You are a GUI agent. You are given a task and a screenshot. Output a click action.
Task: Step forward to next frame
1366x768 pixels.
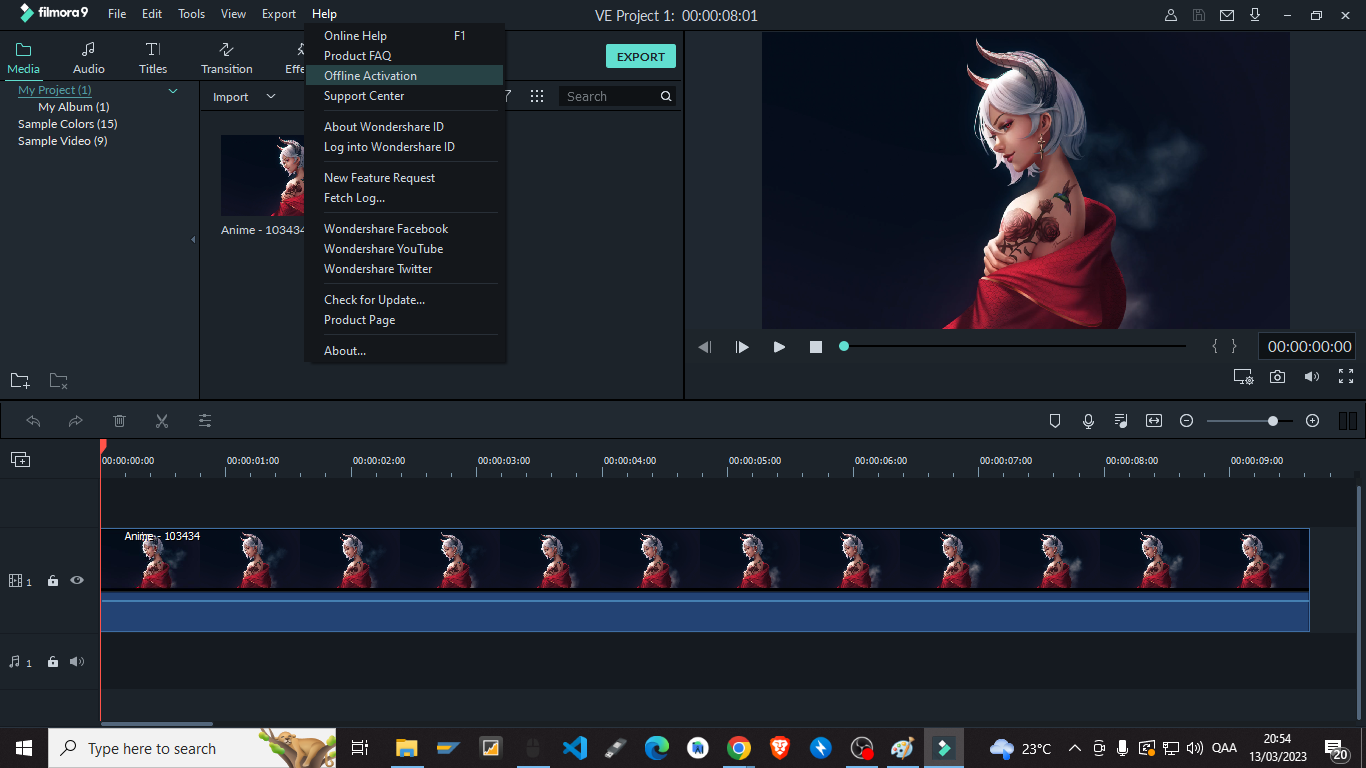[742, 347]
